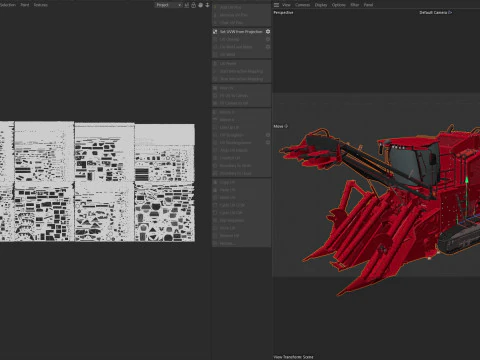Click the down-arrow icon in texture view header

[207, 5]
